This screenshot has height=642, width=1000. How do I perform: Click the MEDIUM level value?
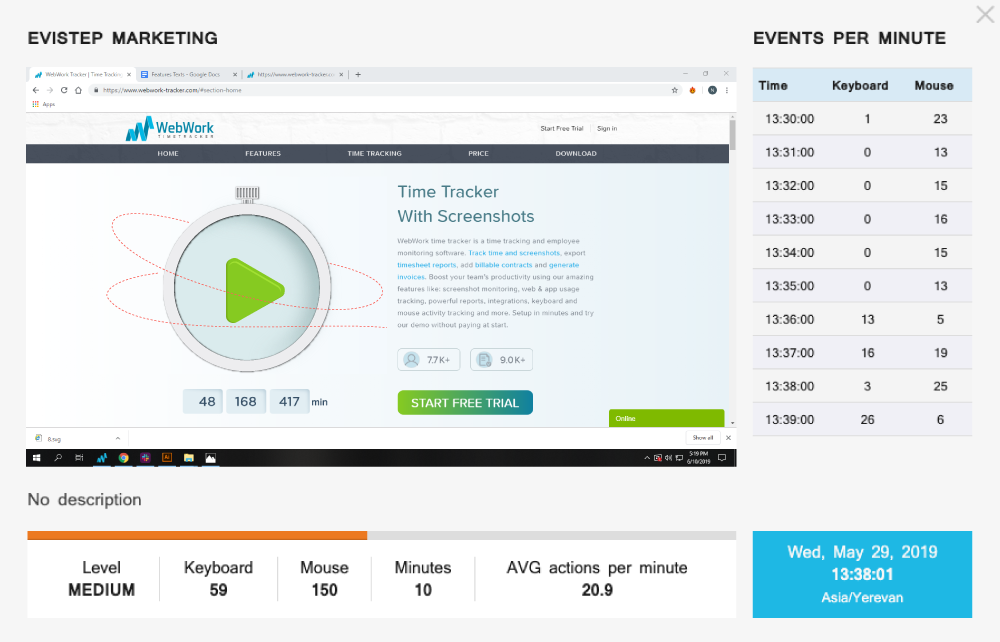pos(101,590)
